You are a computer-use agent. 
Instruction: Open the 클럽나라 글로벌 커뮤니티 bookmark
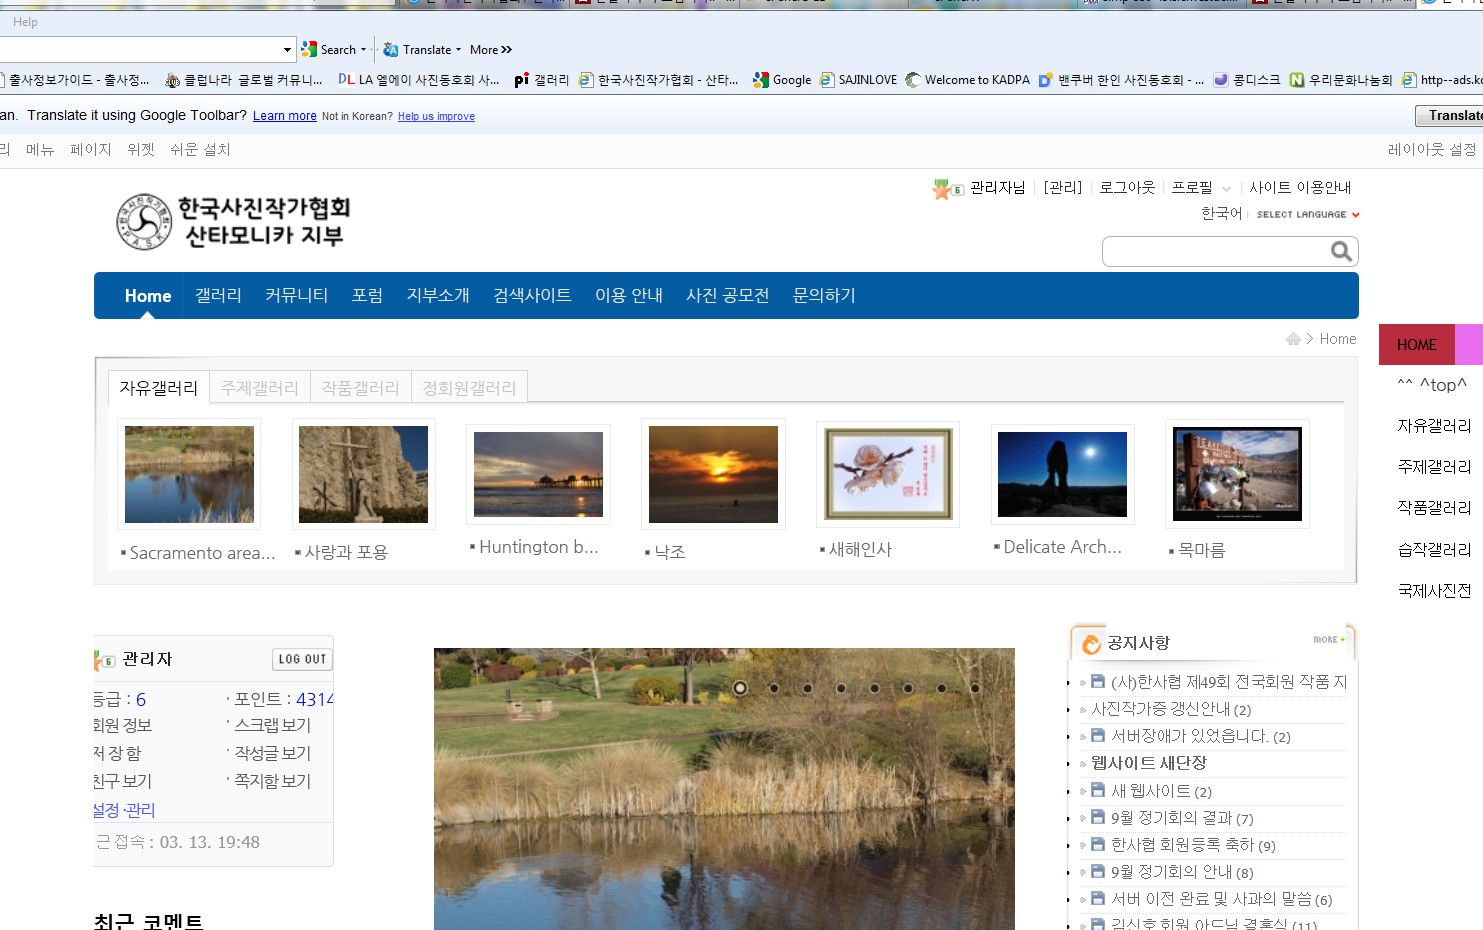coord(243,80)
